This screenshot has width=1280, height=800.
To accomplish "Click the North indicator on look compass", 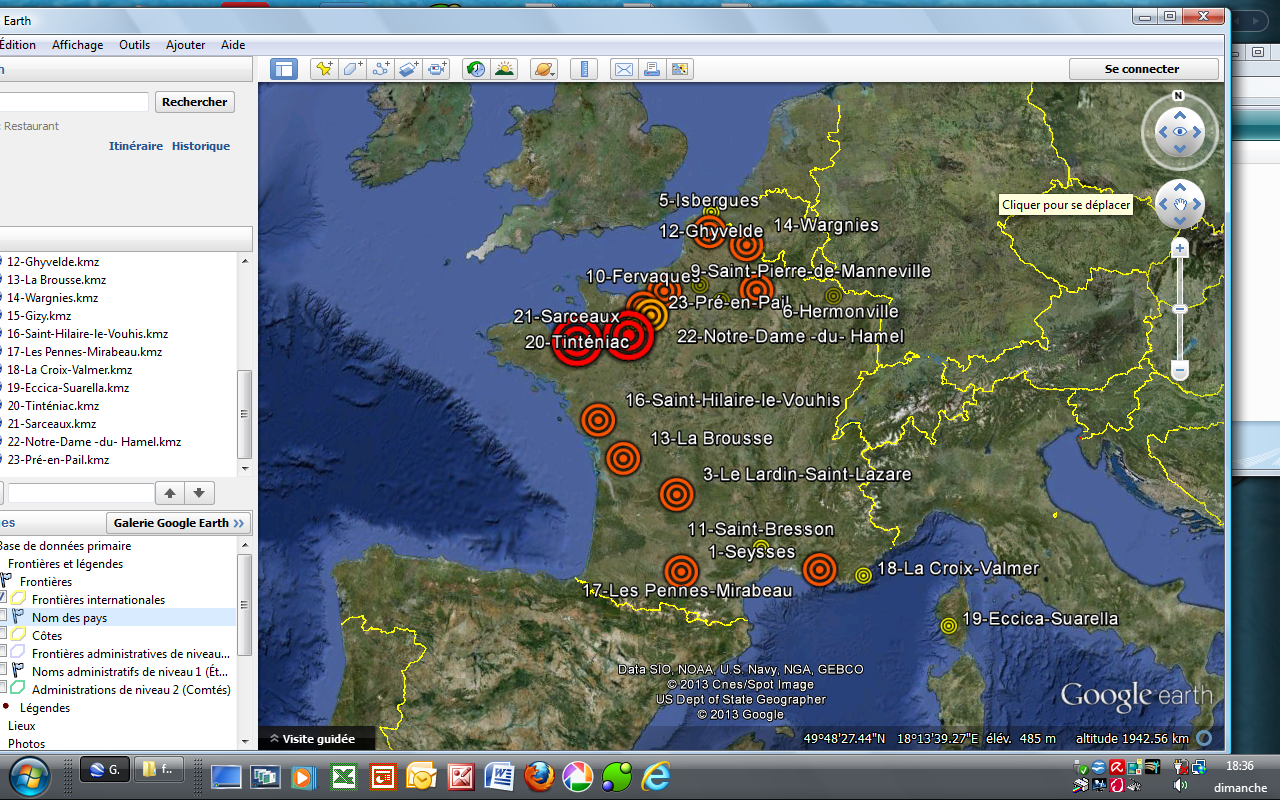I will [x=1178, y=96].
